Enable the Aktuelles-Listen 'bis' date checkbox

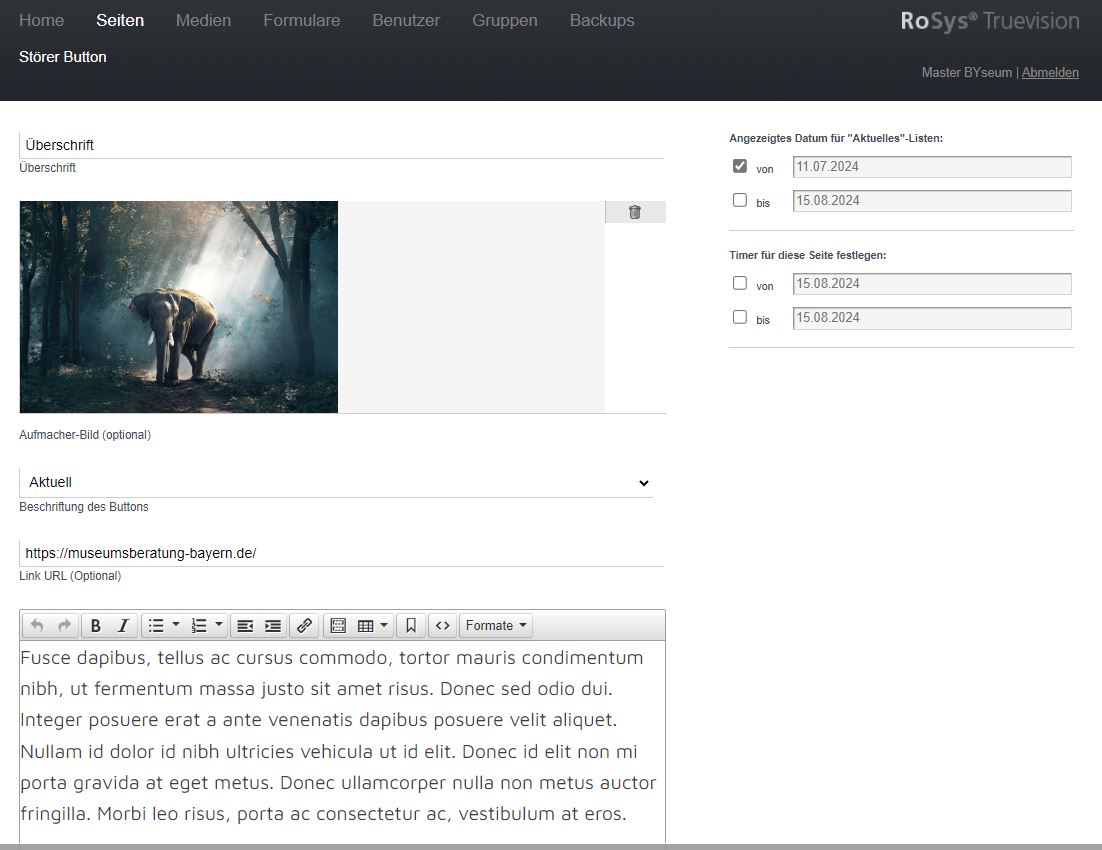point(740,200)
